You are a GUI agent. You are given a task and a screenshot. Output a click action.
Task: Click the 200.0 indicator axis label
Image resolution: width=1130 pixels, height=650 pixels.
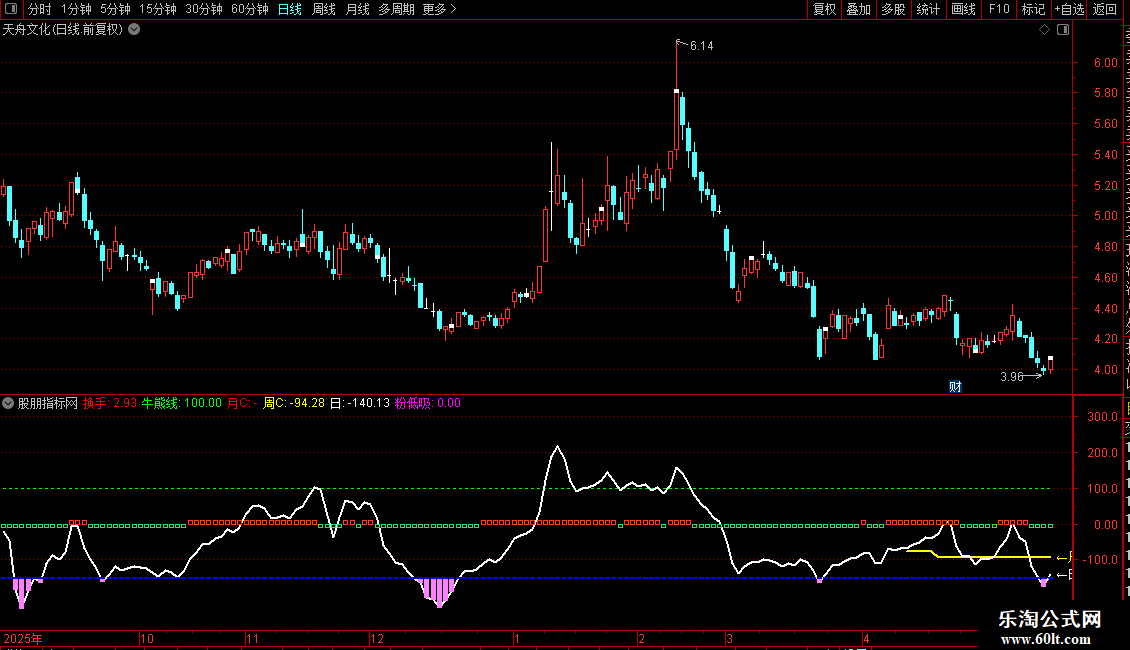pos(1103,453)
